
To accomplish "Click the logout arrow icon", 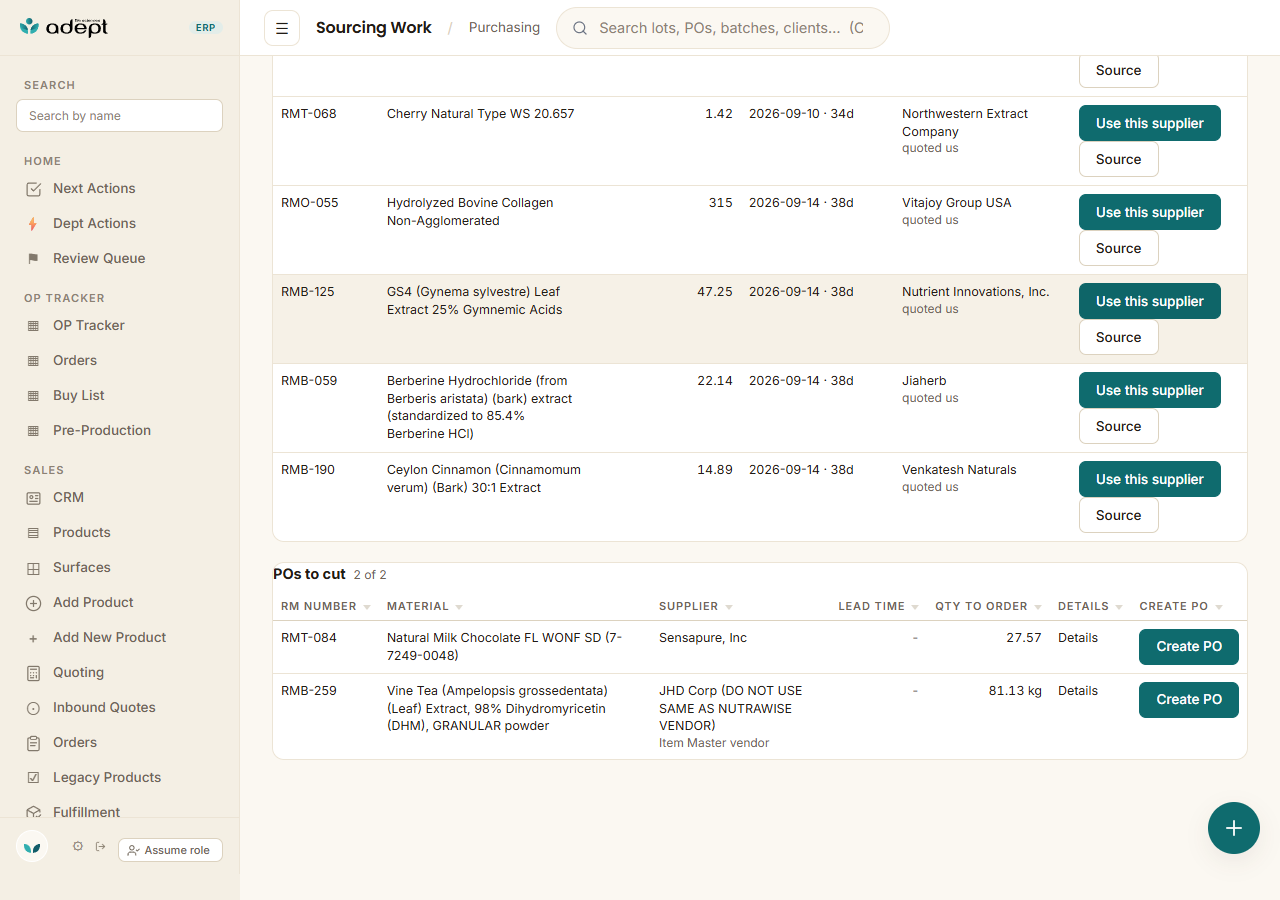I will pos(100,846).
